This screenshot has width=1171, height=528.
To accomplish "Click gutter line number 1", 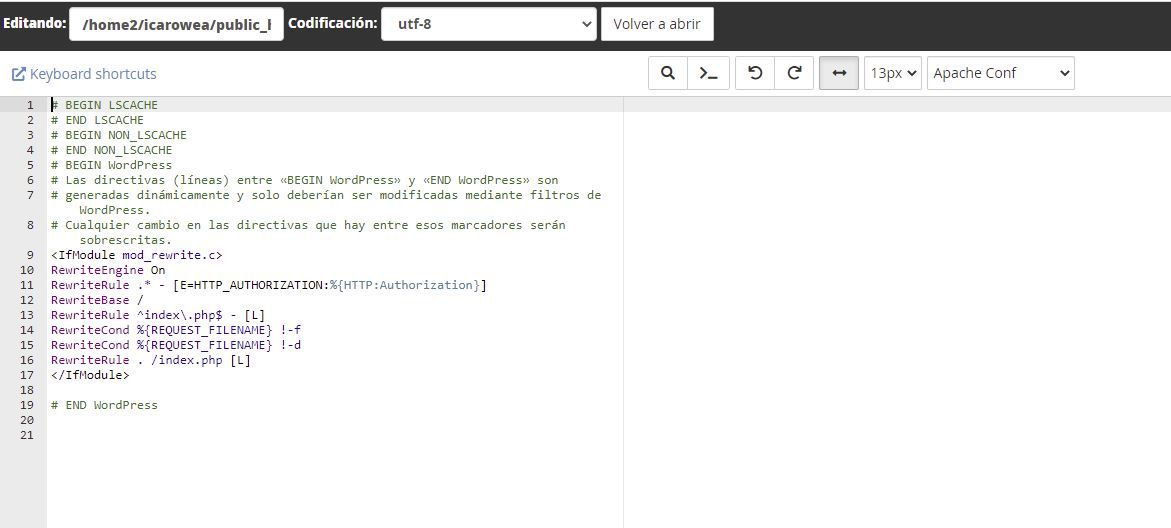I will click(x=30, y=105).
